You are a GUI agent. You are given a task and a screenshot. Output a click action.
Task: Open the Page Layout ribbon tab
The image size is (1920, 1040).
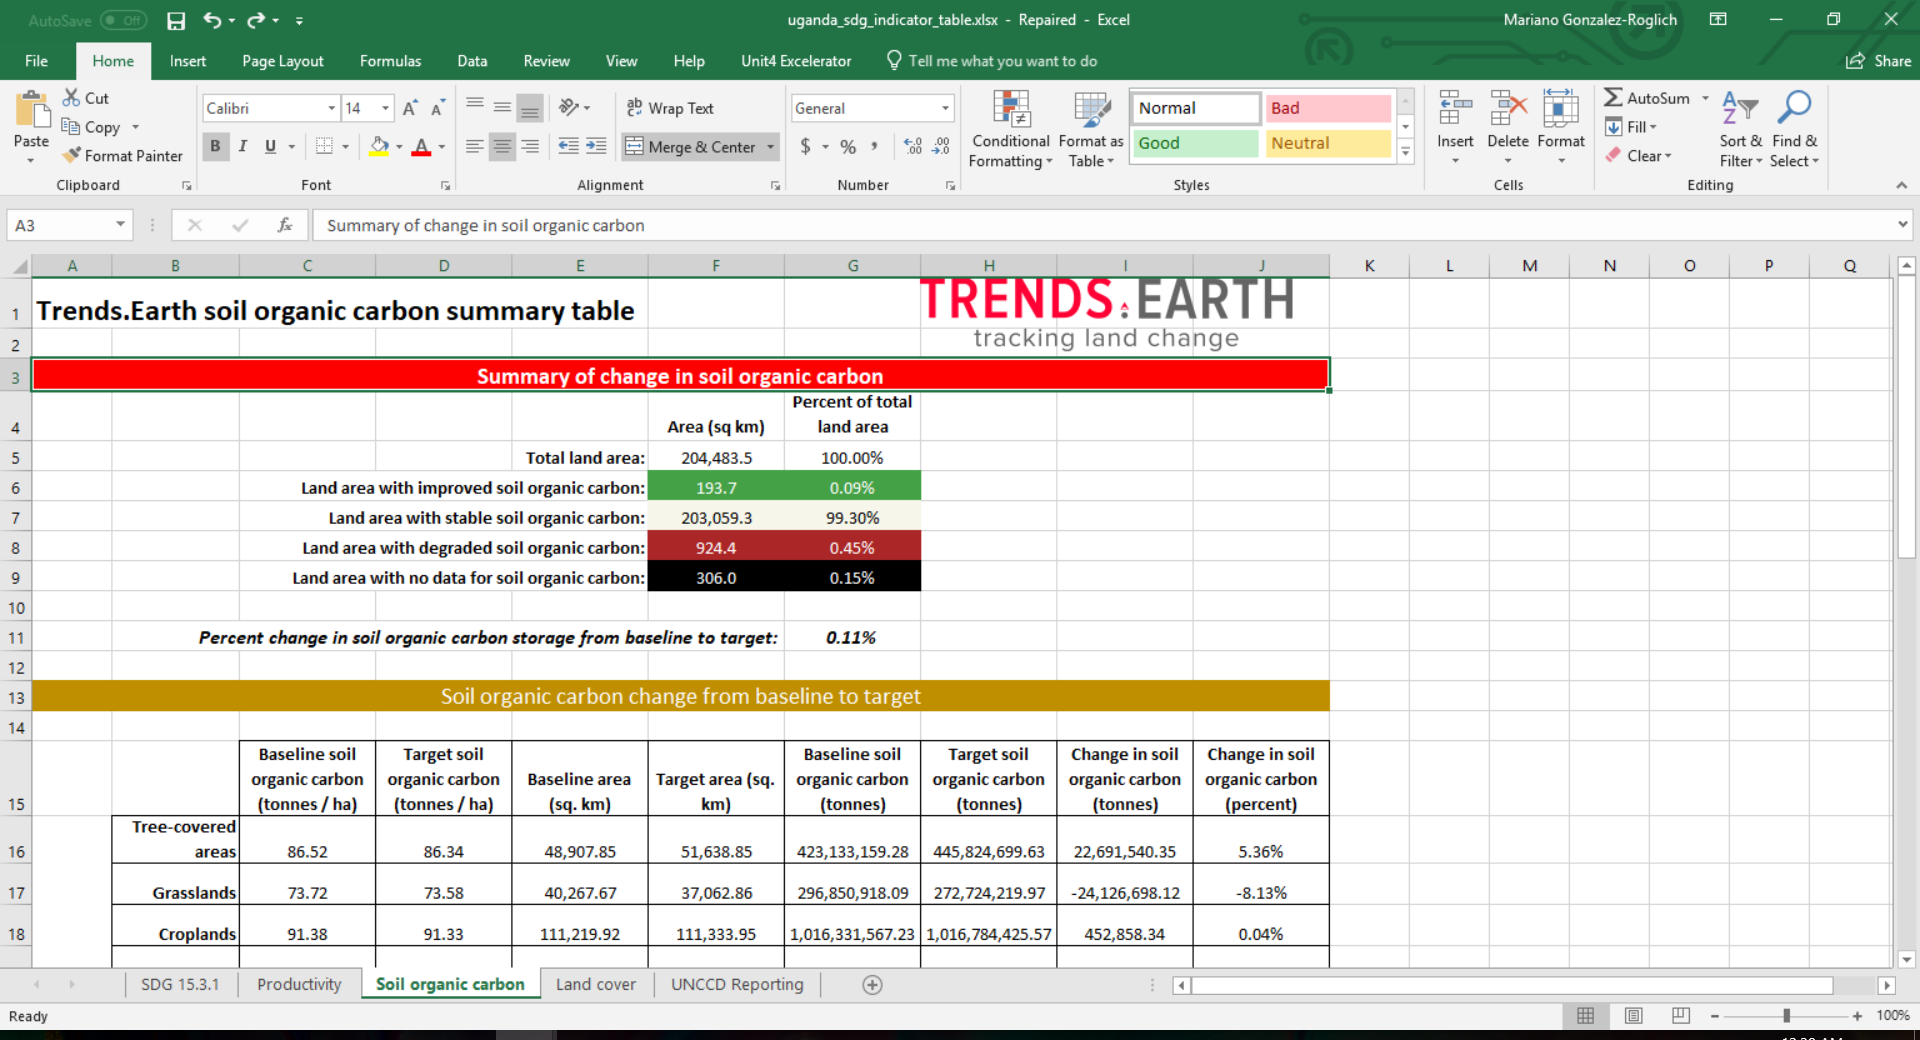(x=282, y=61)
